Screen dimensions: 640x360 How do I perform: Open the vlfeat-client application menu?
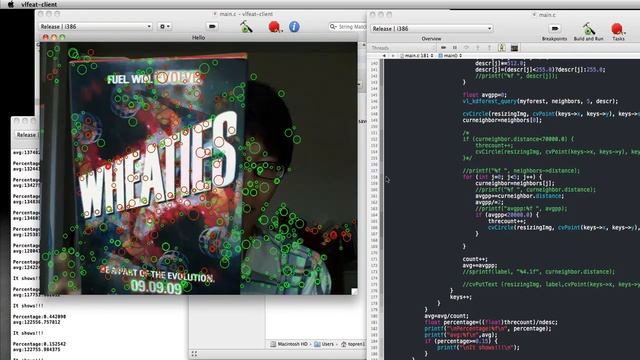tap(39, 4)
